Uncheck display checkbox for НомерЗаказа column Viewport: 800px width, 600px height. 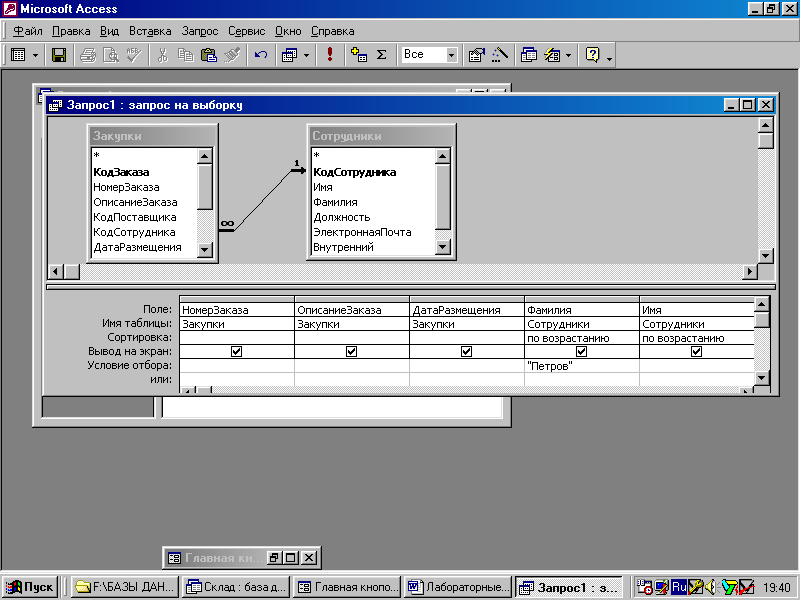pyautogui.click(x=236, y=352)
